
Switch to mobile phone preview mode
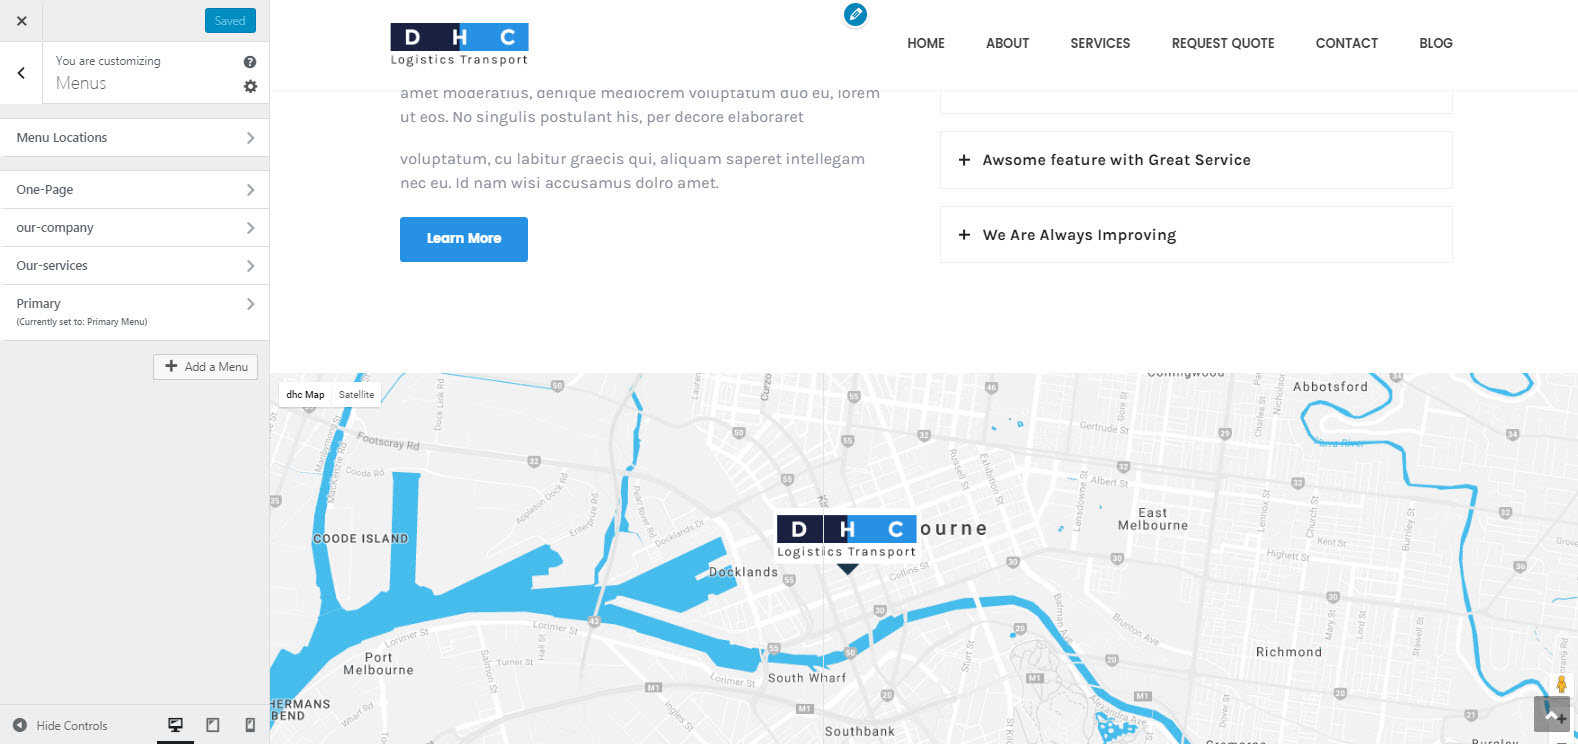pos(250,725)
